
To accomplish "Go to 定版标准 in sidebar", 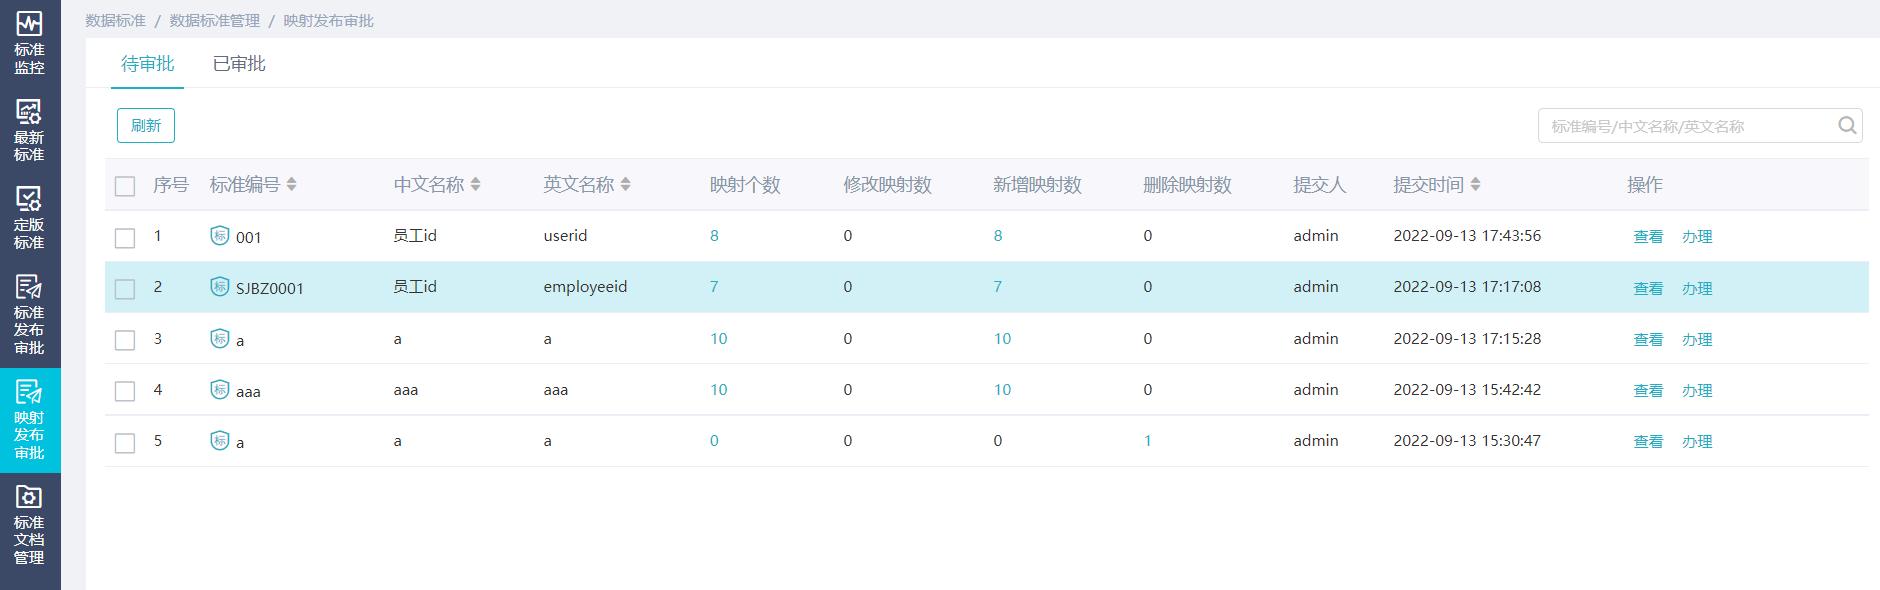I will (x=29, y=217).
